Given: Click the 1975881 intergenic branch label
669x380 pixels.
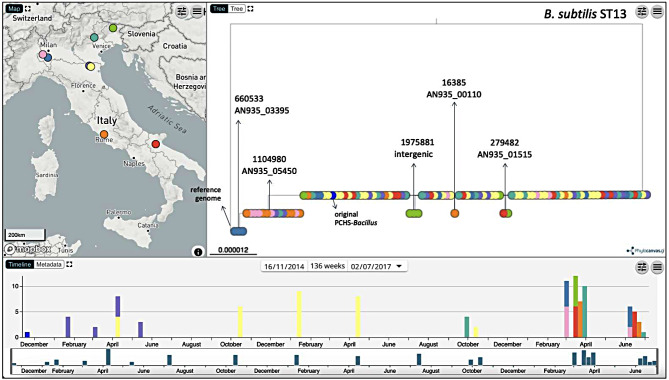Looking at the screenshot, I should point(413,148).
